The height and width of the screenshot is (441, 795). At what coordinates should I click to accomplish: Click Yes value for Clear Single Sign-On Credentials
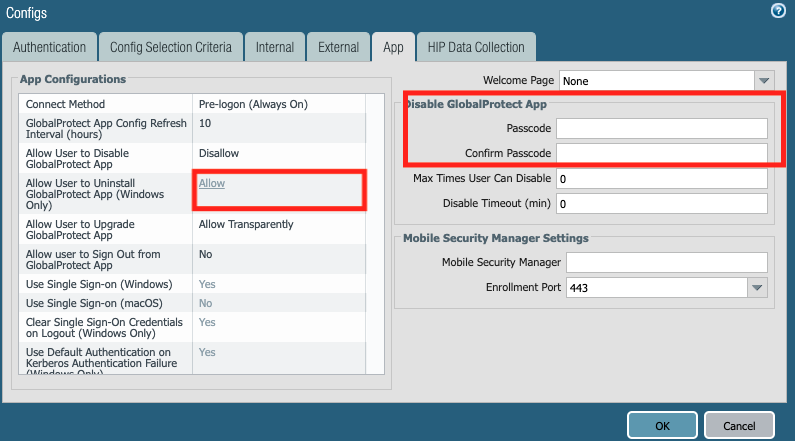pyautogui.click(x=207, y=322)
